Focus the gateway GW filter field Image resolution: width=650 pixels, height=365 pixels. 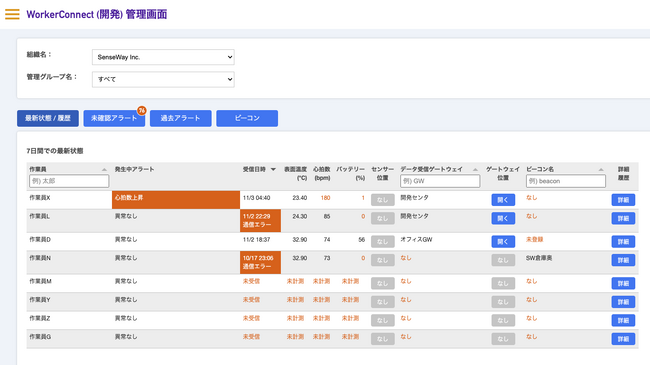[x=440, y=181]
